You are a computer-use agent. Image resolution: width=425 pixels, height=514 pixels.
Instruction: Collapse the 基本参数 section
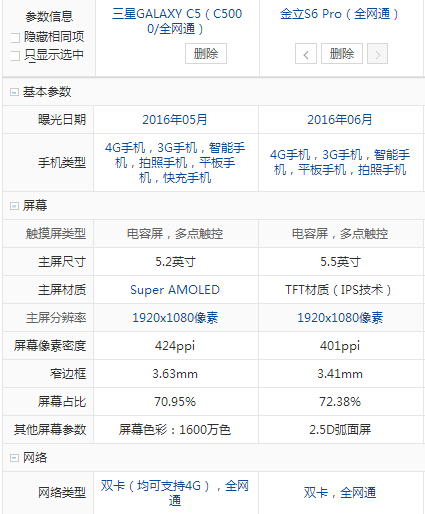point(14,92)
